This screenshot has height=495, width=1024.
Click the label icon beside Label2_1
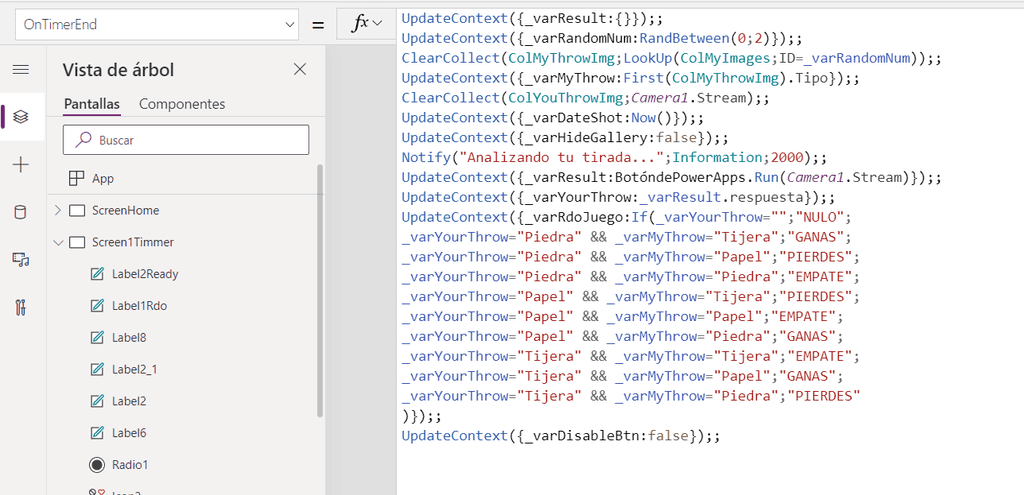tap(97, 370)
